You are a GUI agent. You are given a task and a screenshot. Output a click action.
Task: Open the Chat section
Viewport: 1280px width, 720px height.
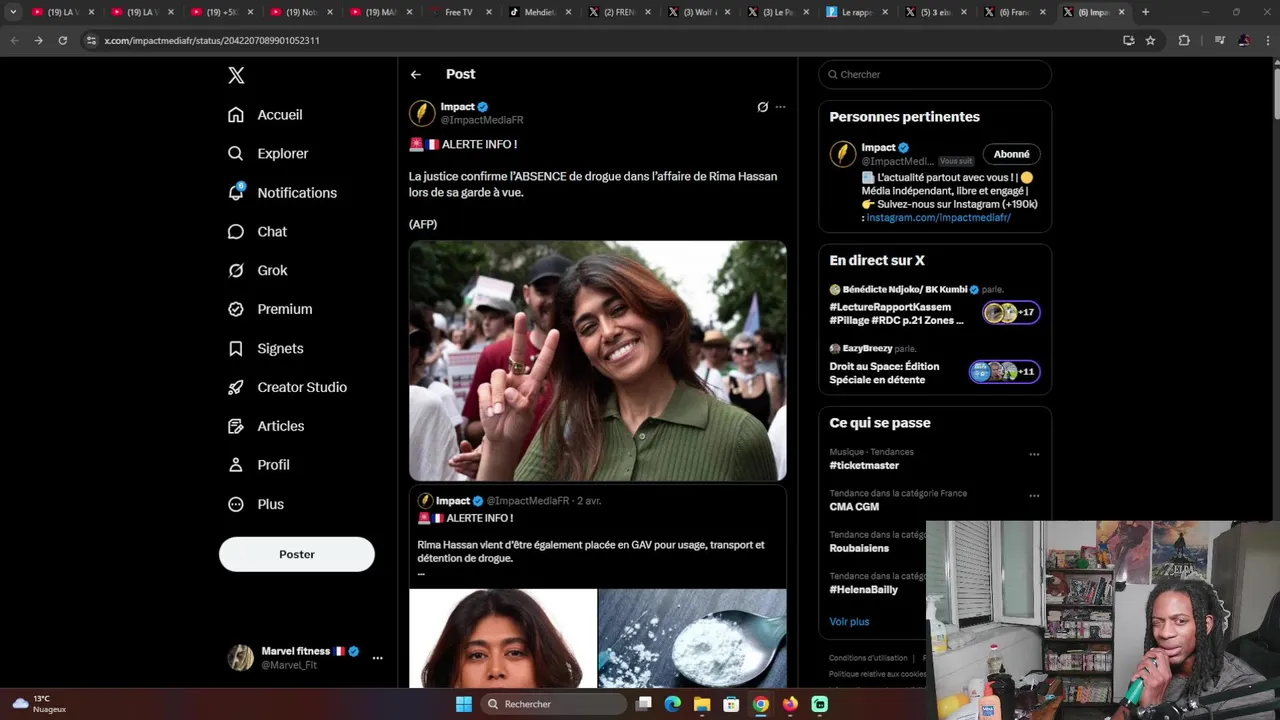point(257,232)
